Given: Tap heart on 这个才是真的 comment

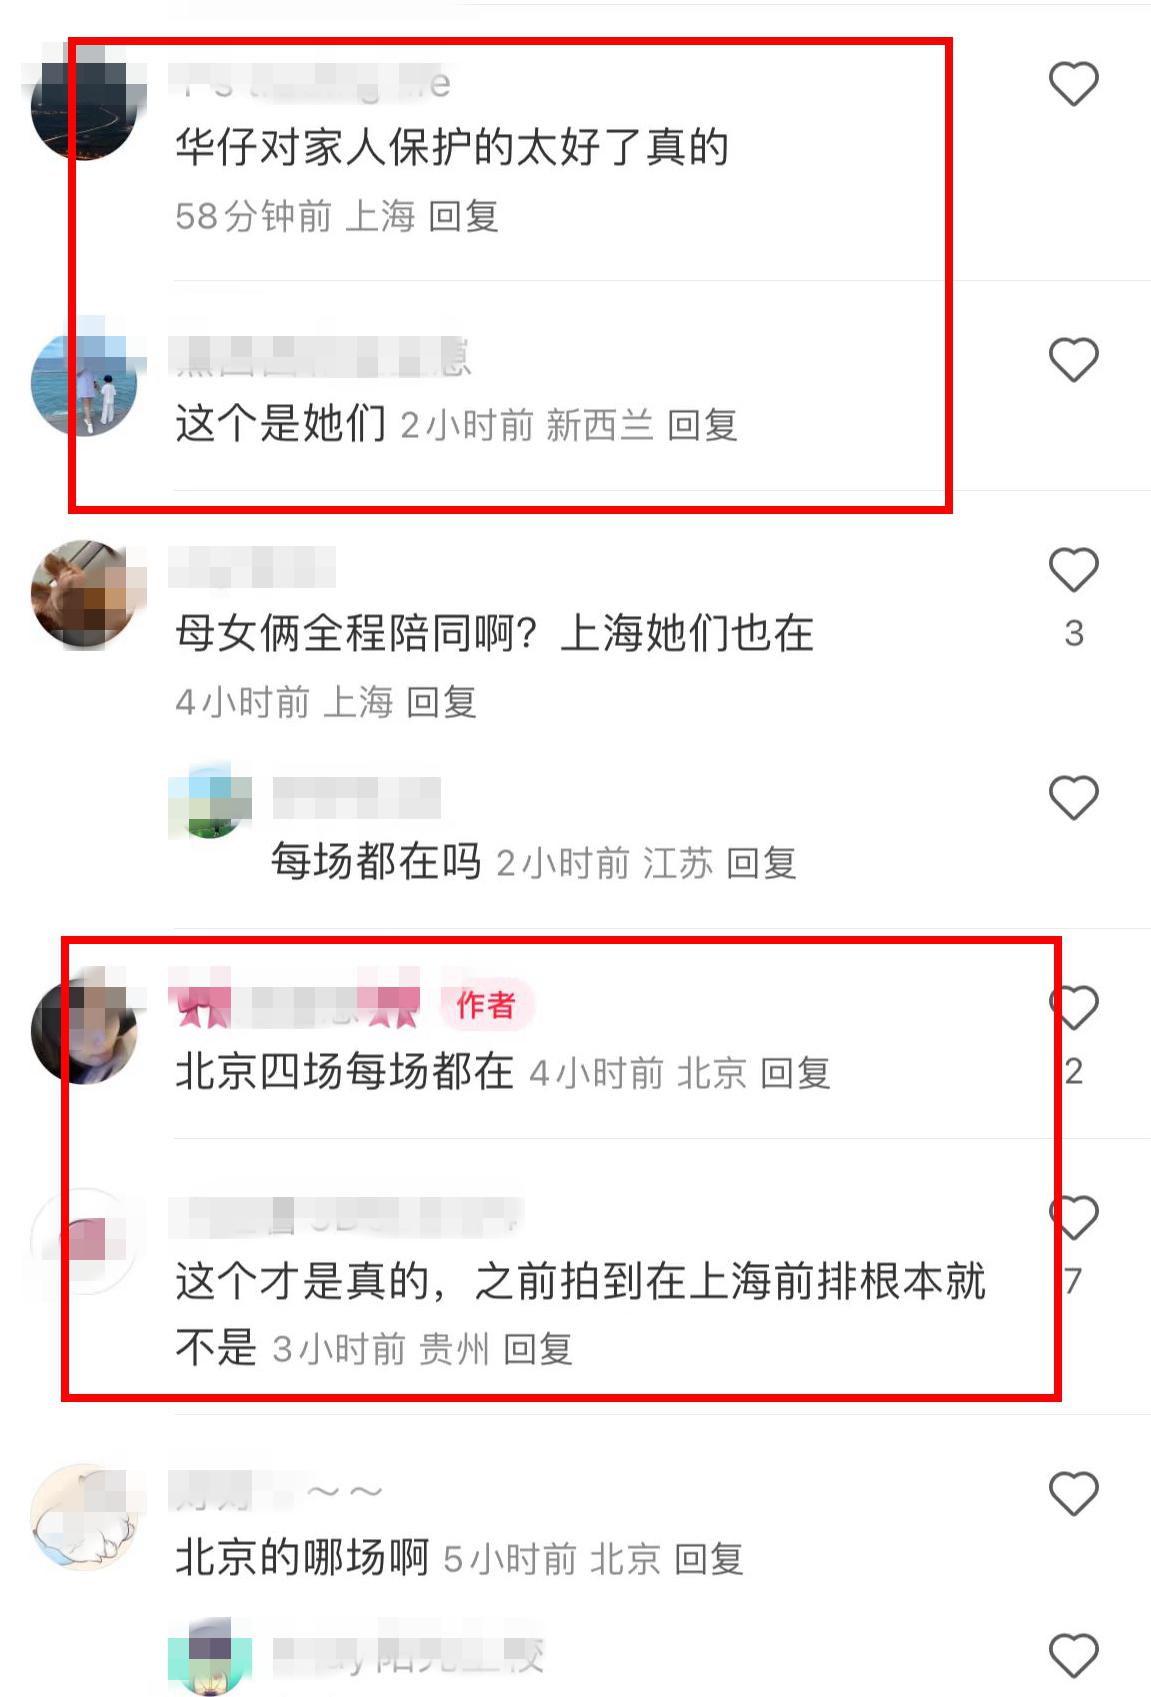Looking at the screenshot, I should tap(1073, 1217).
